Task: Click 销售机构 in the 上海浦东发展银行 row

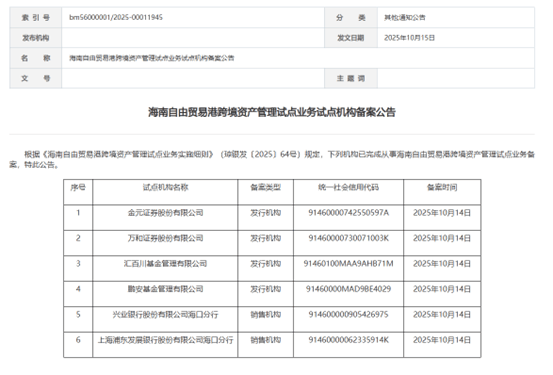Action: [266, 340]
